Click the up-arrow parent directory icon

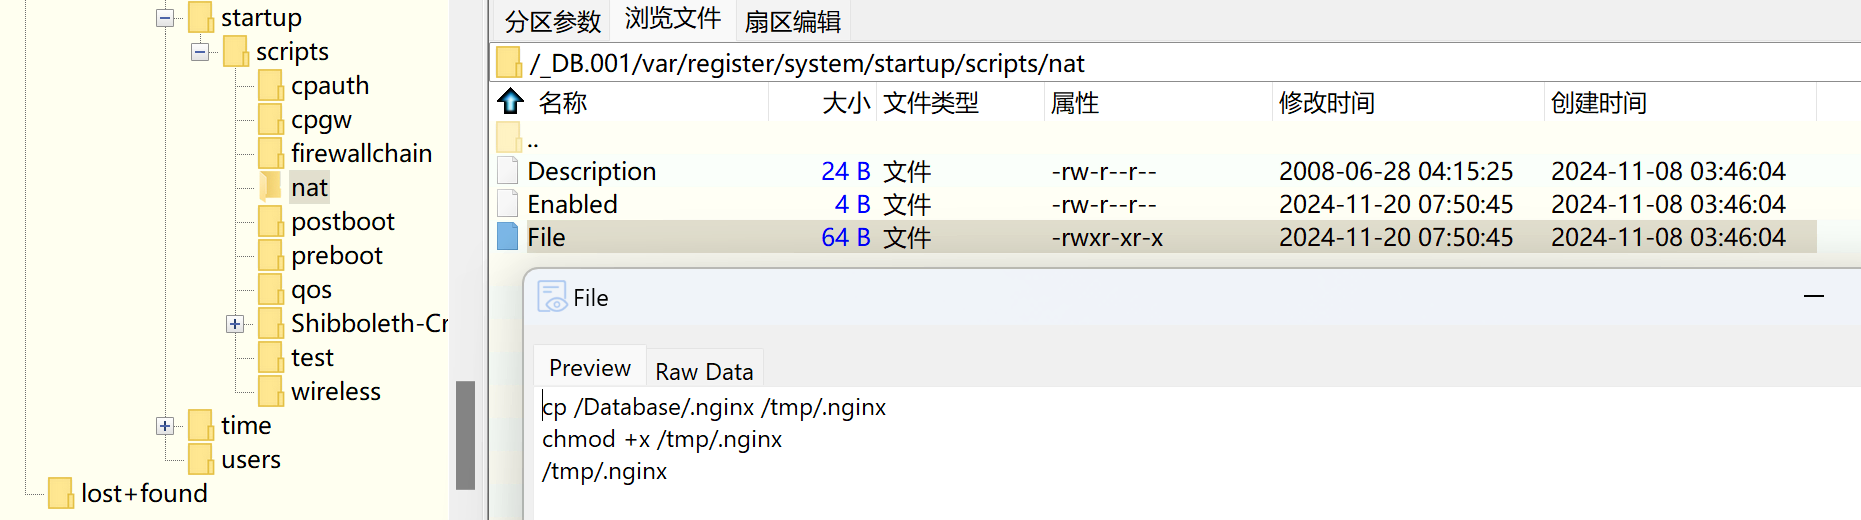coord(511,101)
